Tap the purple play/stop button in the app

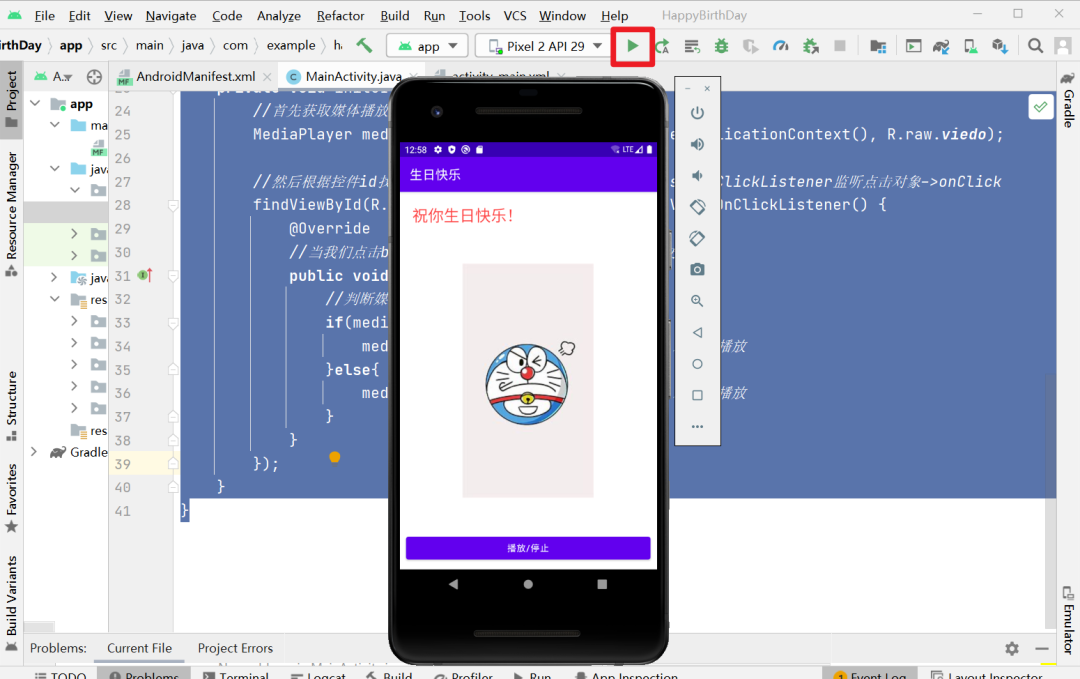pyautogui.click(x=528, y=548)
